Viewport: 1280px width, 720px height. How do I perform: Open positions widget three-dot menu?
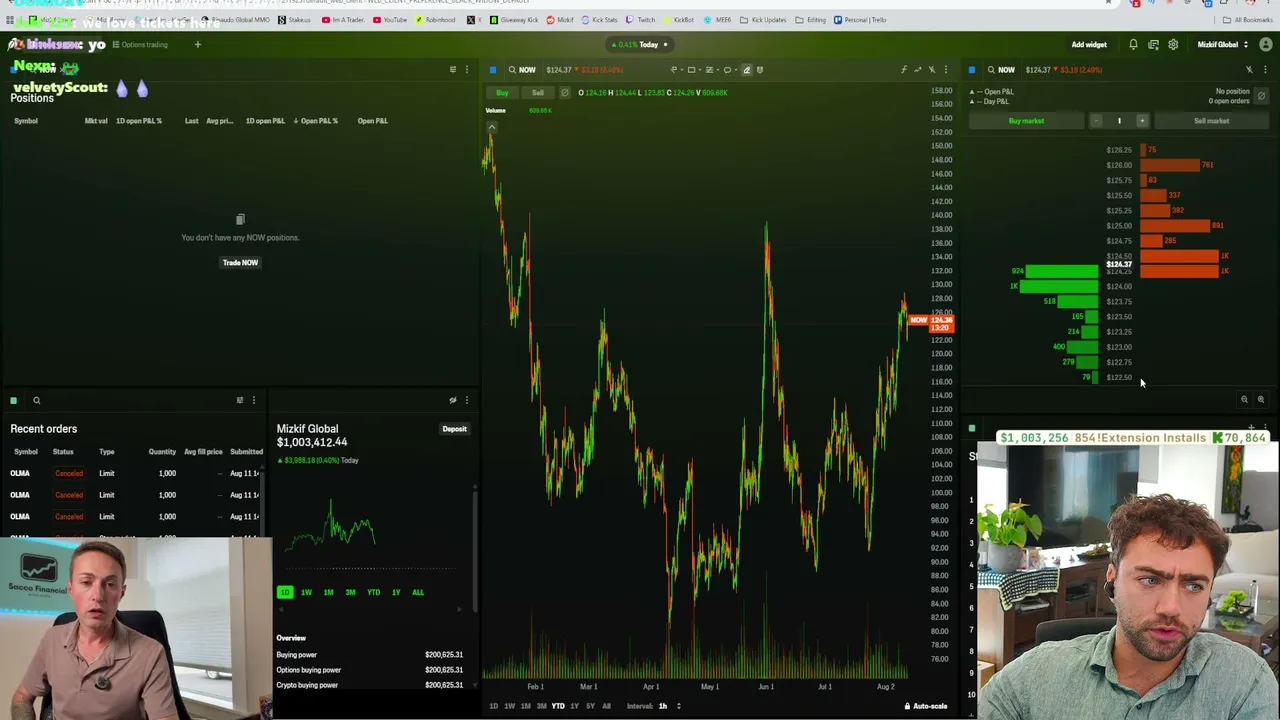[x=466, y=70]
